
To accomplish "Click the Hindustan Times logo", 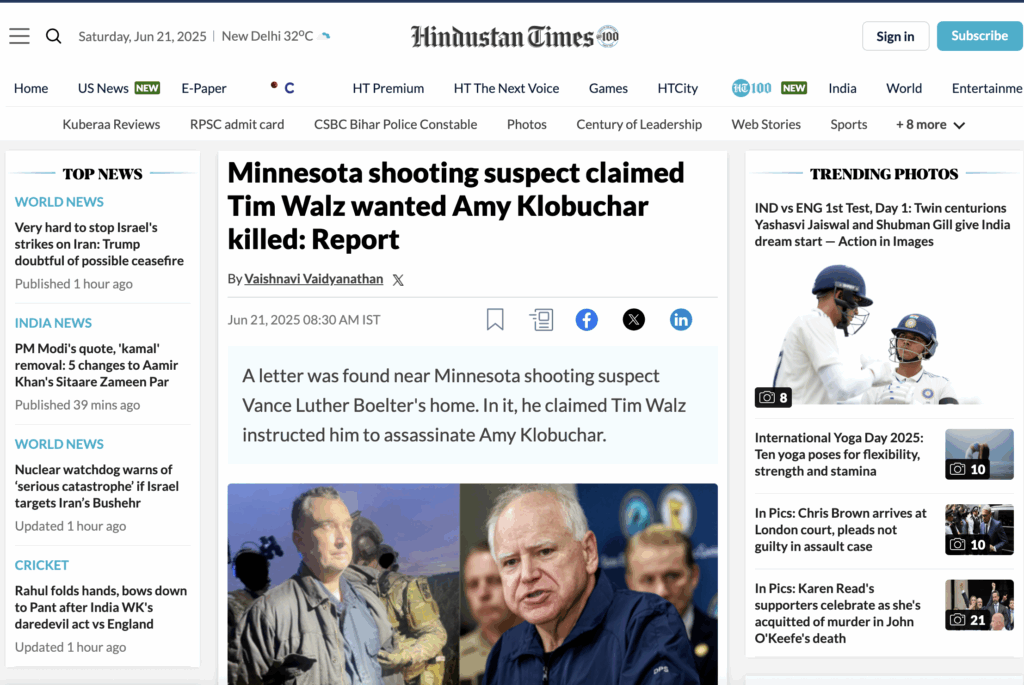I will 515,37.
